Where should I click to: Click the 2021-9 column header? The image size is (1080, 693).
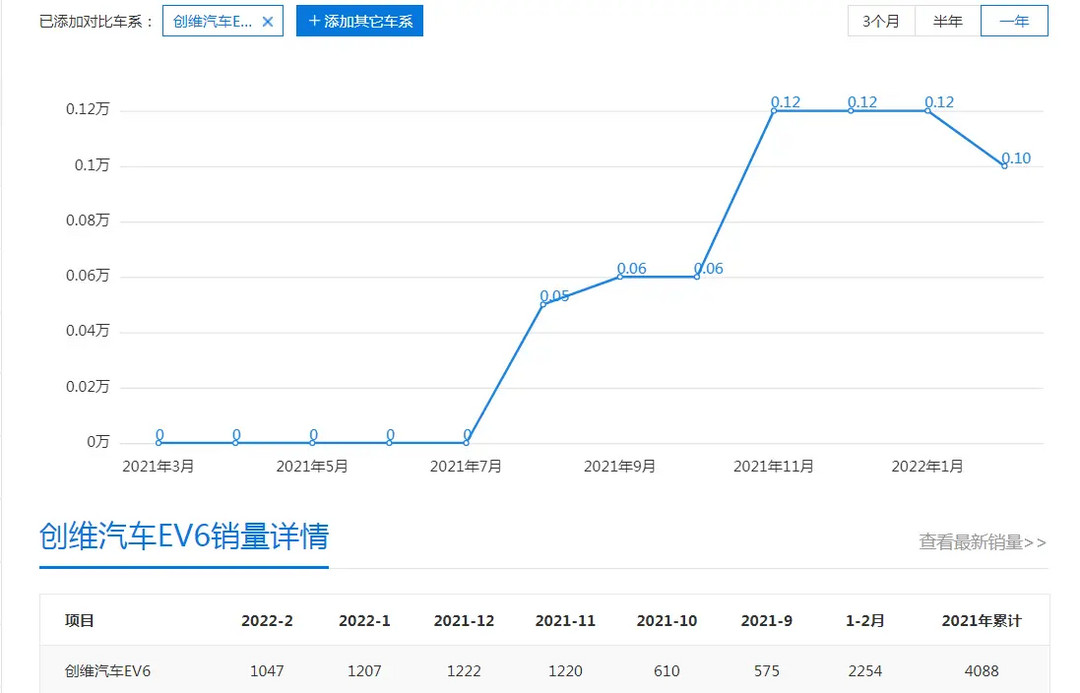767,621
